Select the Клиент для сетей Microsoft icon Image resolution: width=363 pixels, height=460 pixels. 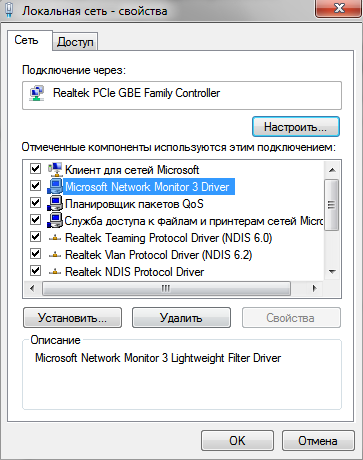[55, 170]
